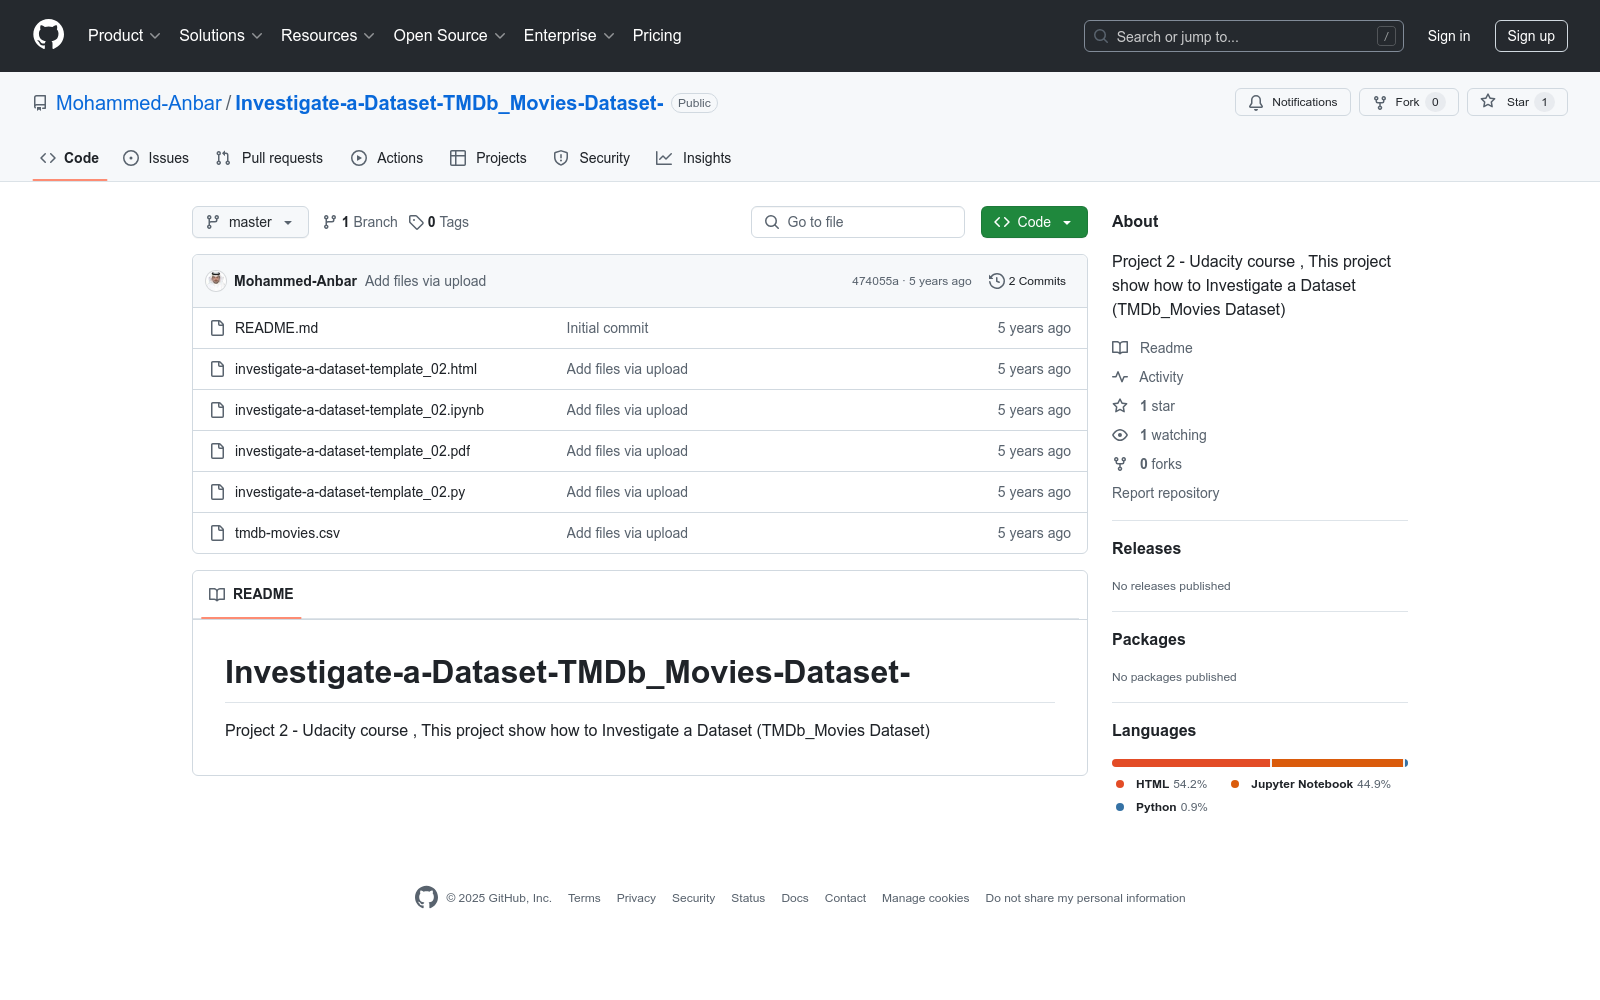Click file icon next to investigate-a-dataset-template_02.py
1600x1000 pixels.
point(217,492)
